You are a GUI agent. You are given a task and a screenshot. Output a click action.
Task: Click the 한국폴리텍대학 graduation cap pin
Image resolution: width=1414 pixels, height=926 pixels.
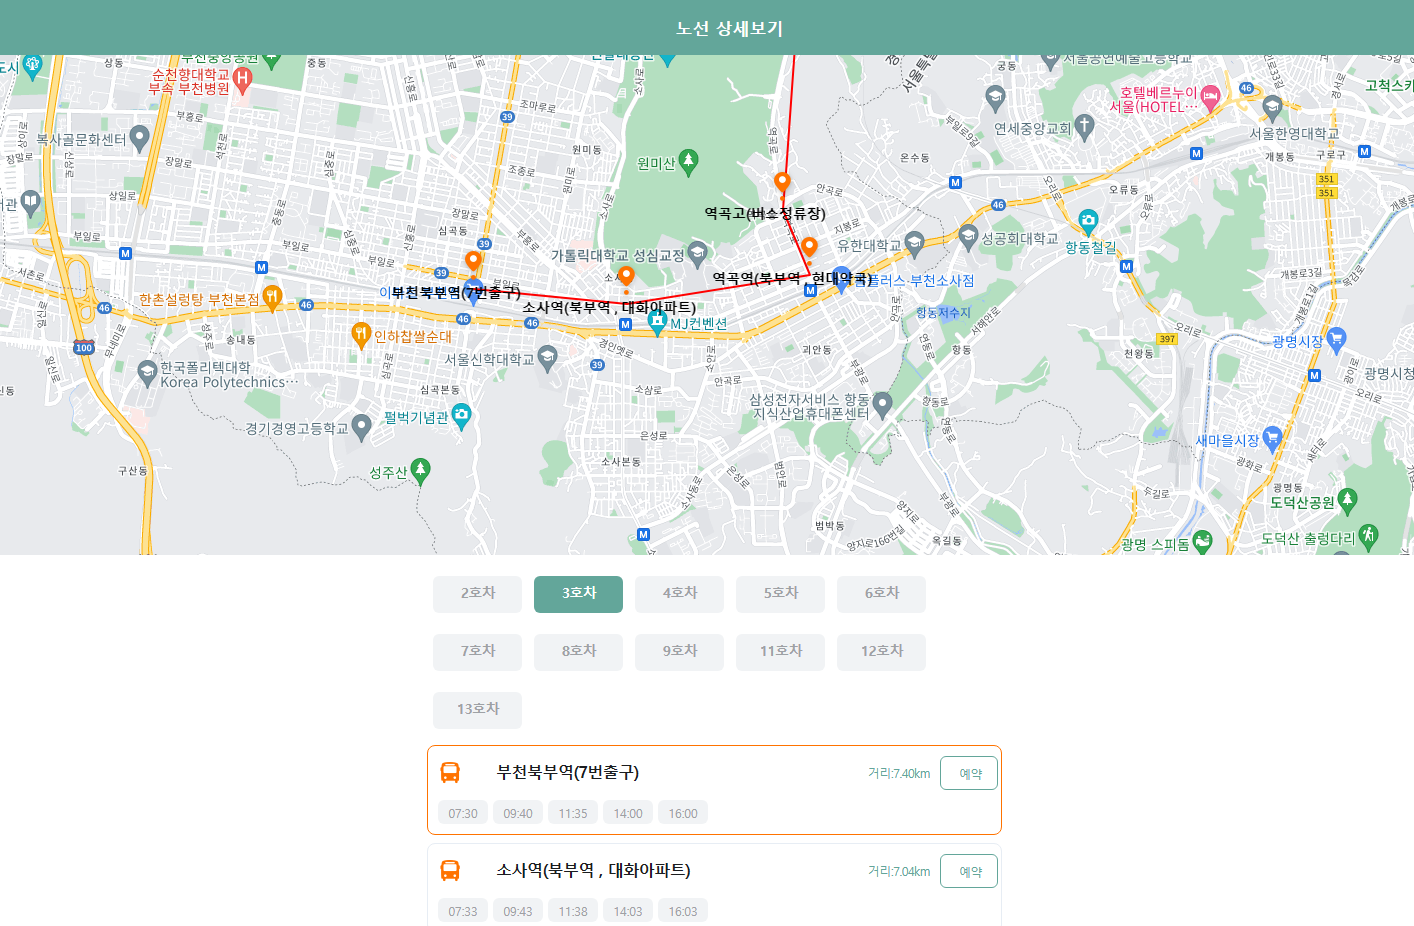click(148, 374)
